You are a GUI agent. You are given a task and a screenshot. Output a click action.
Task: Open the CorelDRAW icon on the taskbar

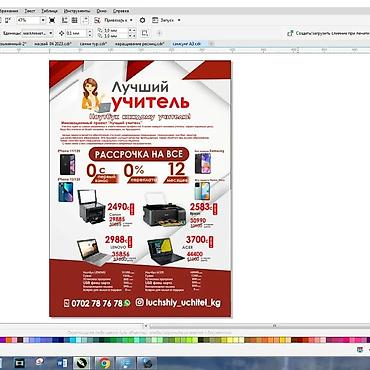click(82, 363)
